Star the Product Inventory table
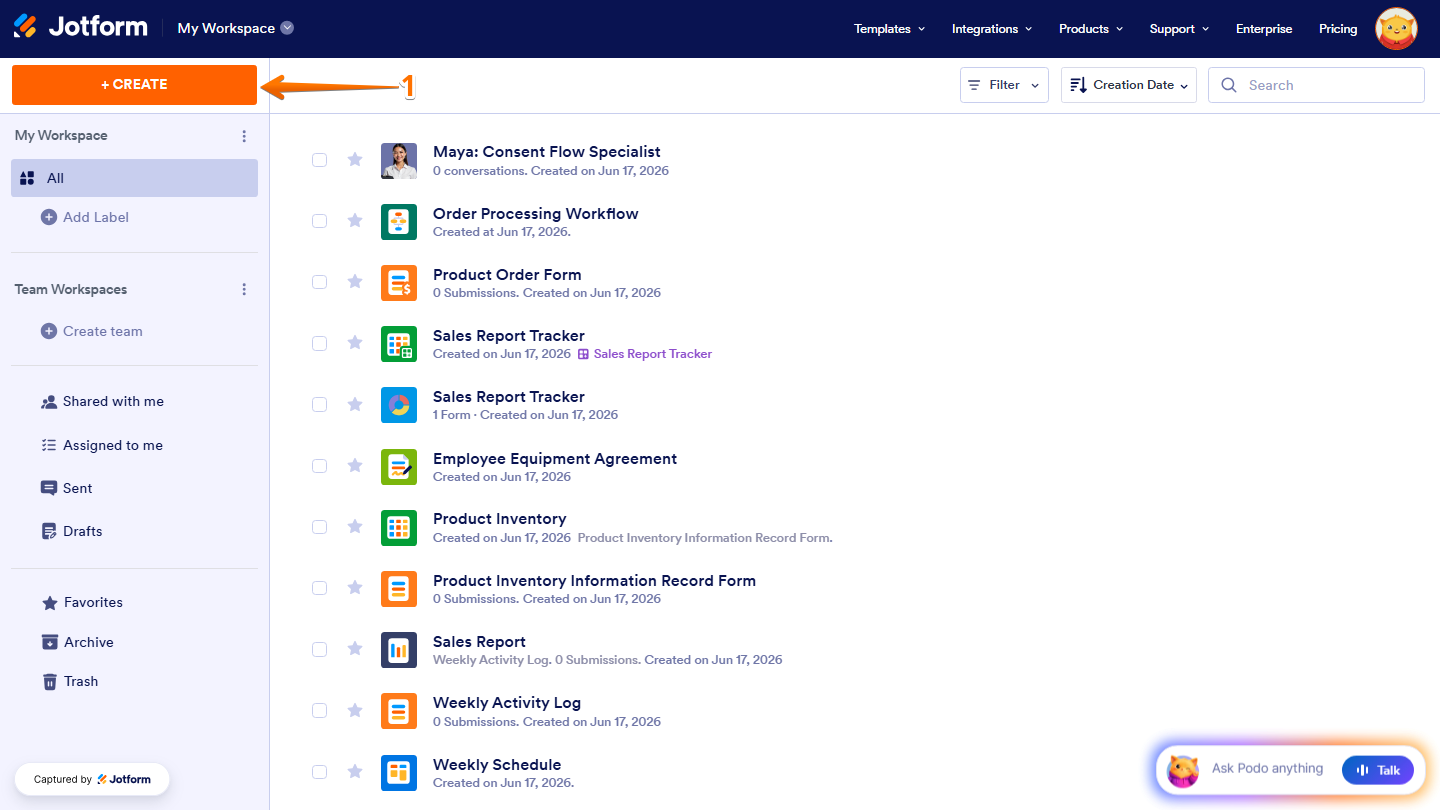Viewport: 1440px width, 810px height. click(x=355, y=526)
